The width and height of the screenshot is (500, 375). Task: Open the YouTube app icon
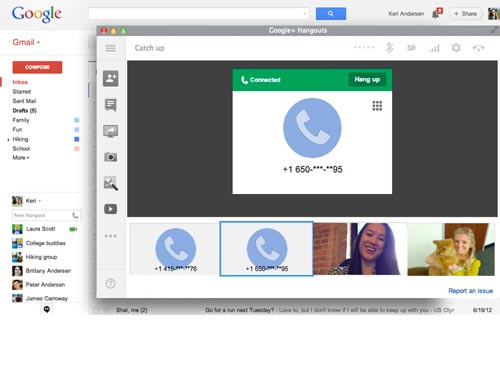(111, 209)
